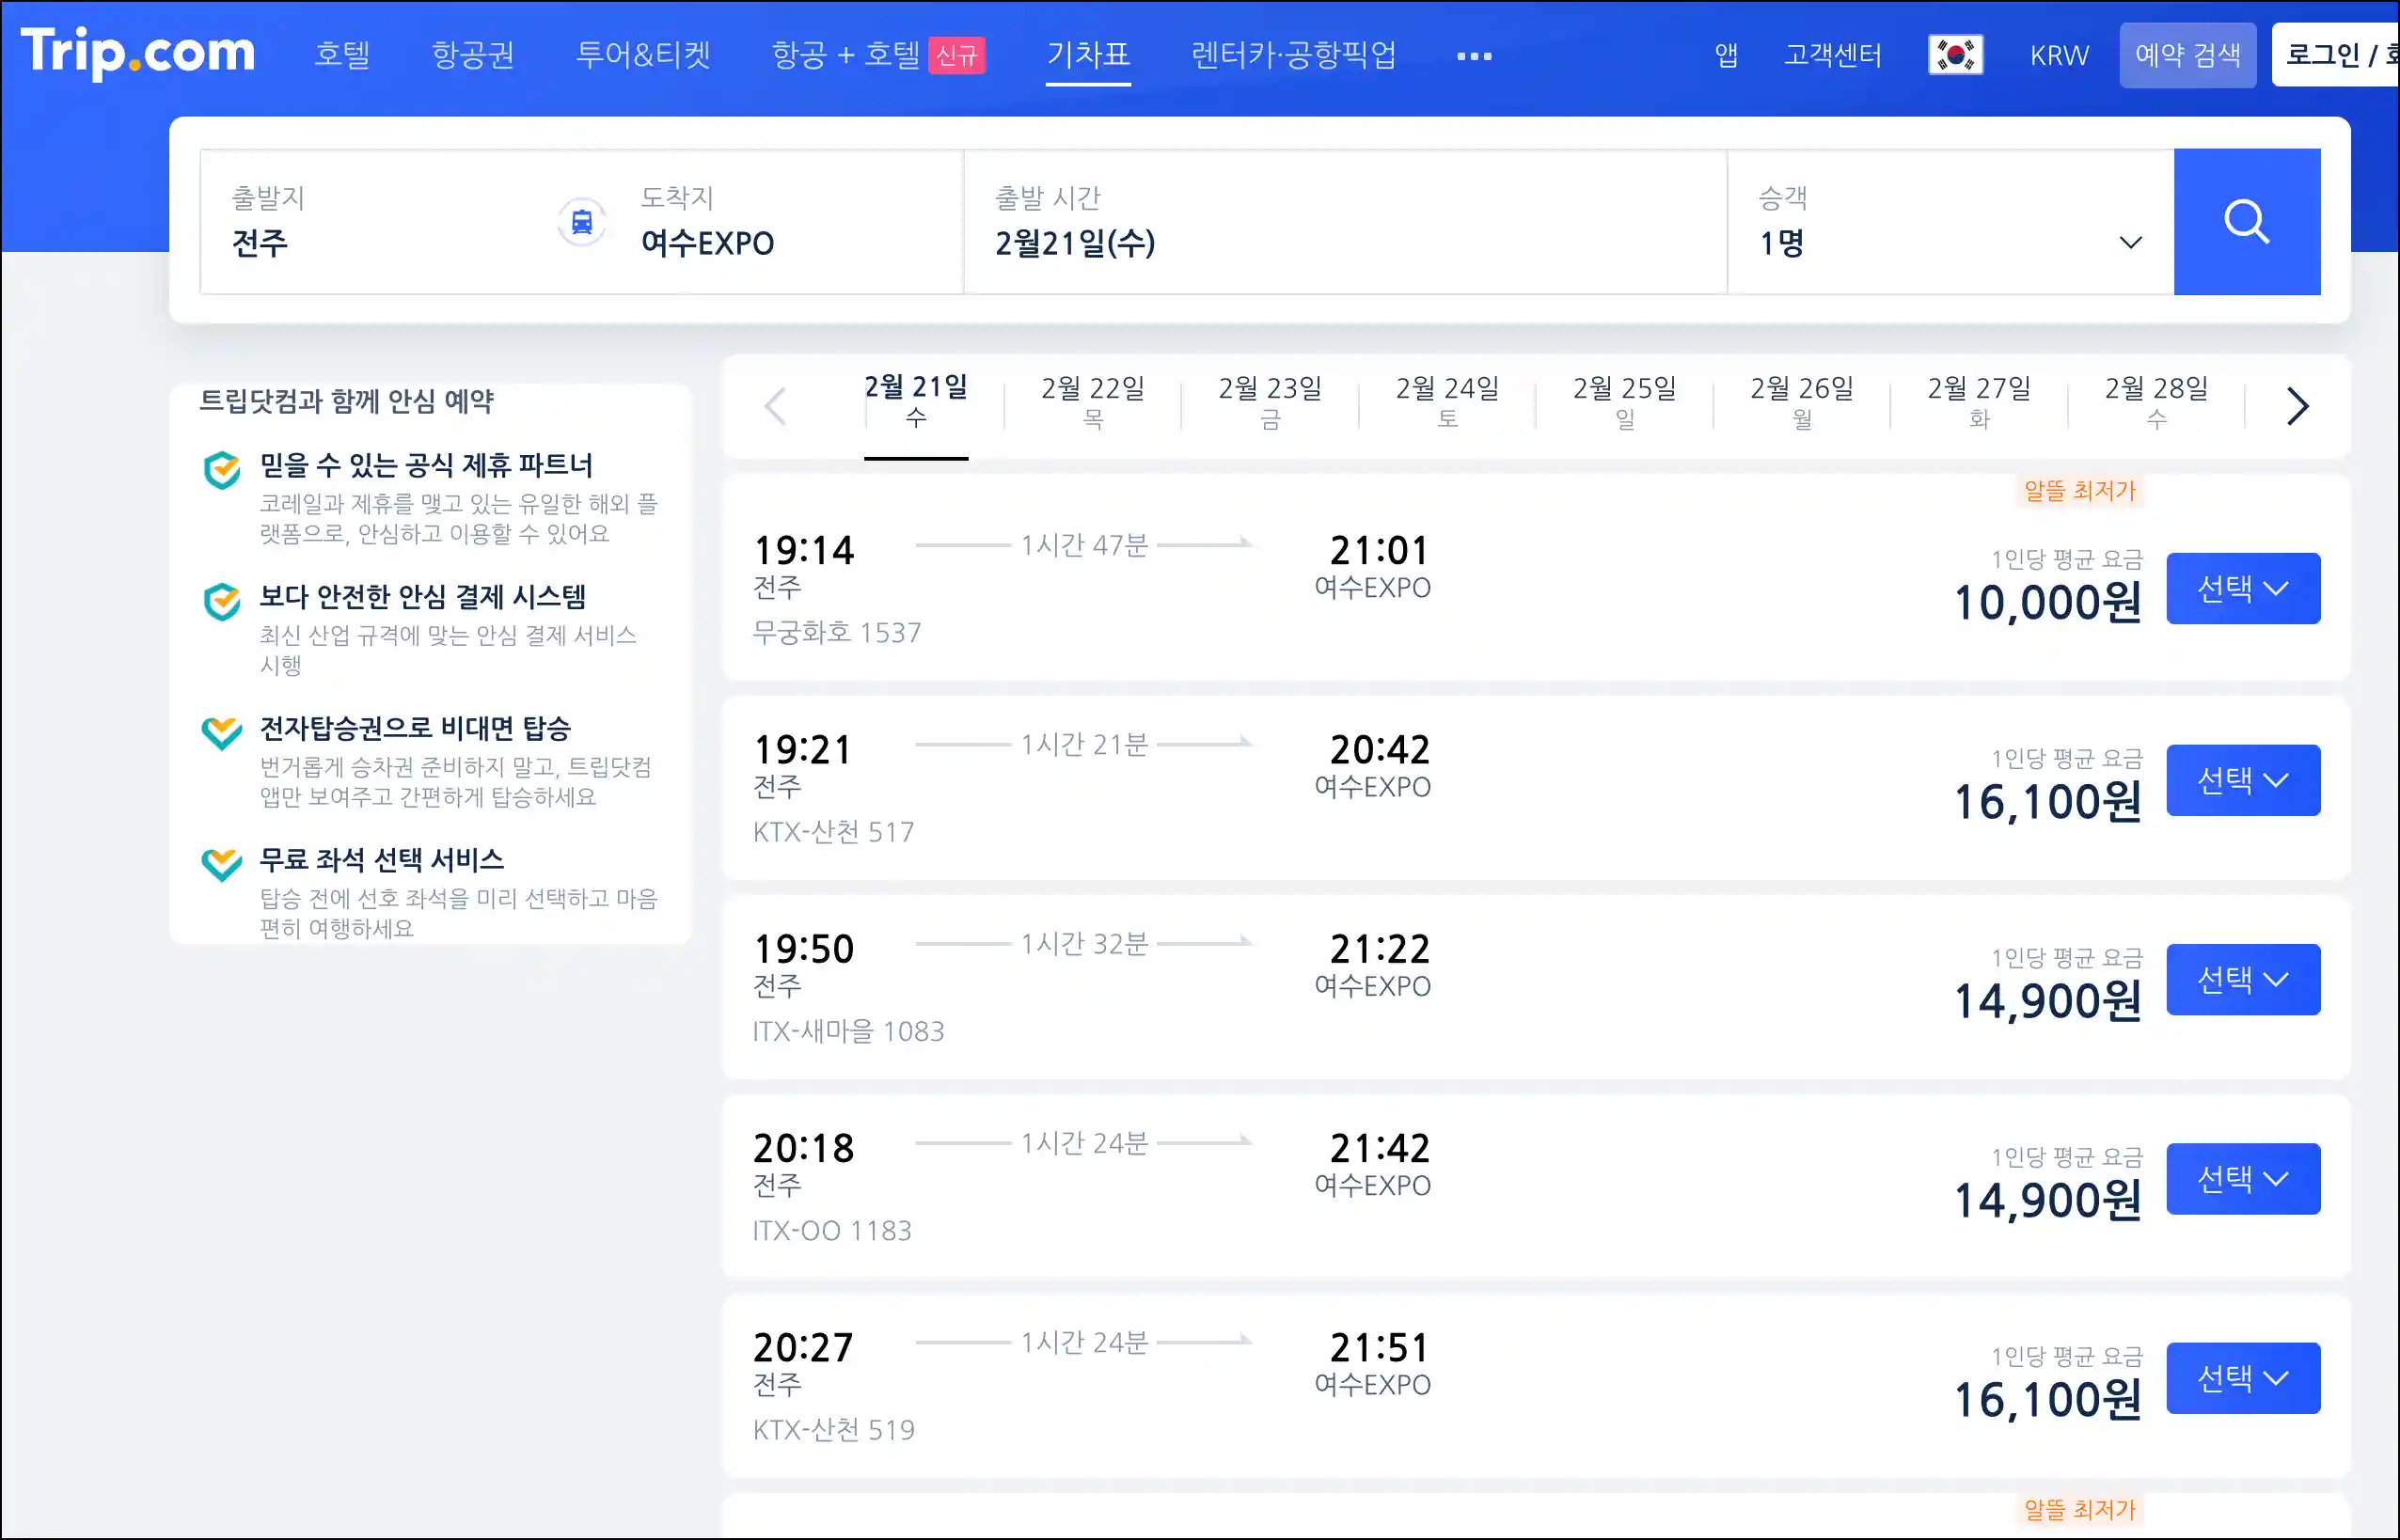2400x1540 pixels.
Task: Change the KRW currency
Action: coord(2059,55)
